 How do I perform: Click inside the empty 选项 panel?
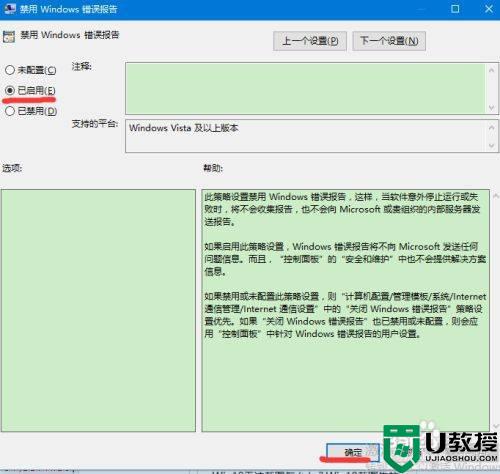click(98, 310)
